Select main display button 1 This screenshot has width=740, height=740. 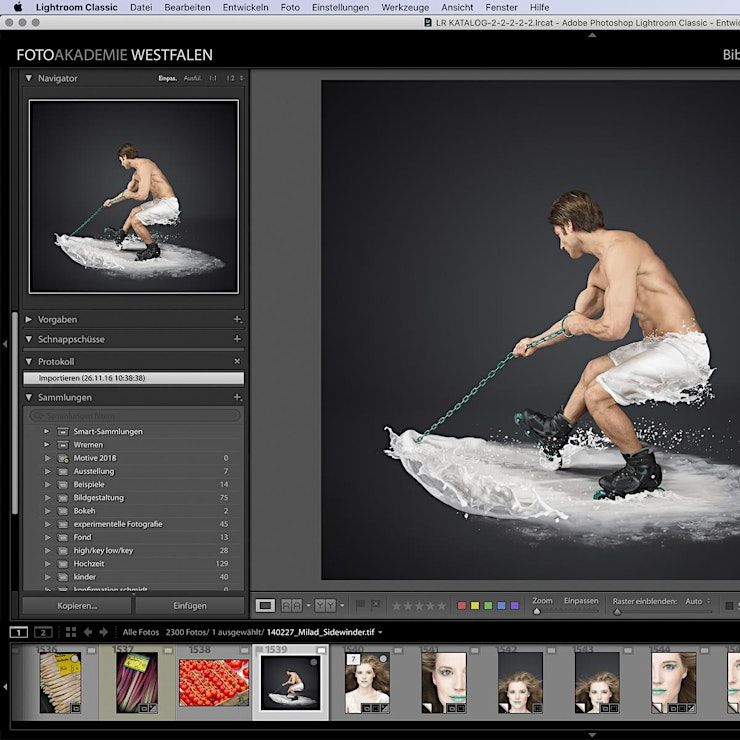point(19,632)
